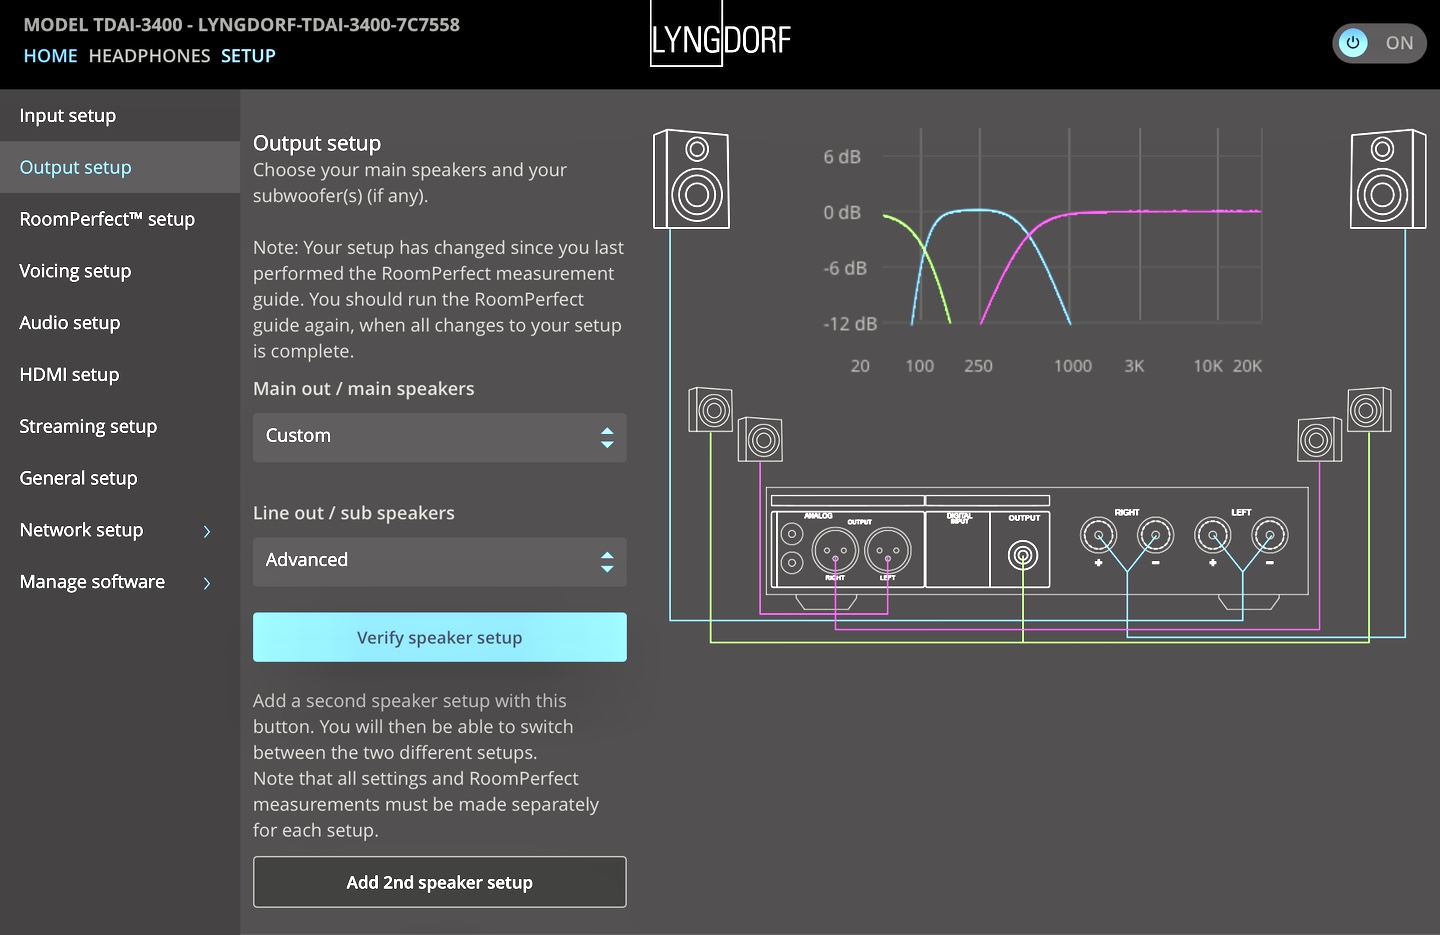Viewport: 1440px width, 935px height.
Task: Click the left main speaker icon
Action: click(x=691, y=179)
